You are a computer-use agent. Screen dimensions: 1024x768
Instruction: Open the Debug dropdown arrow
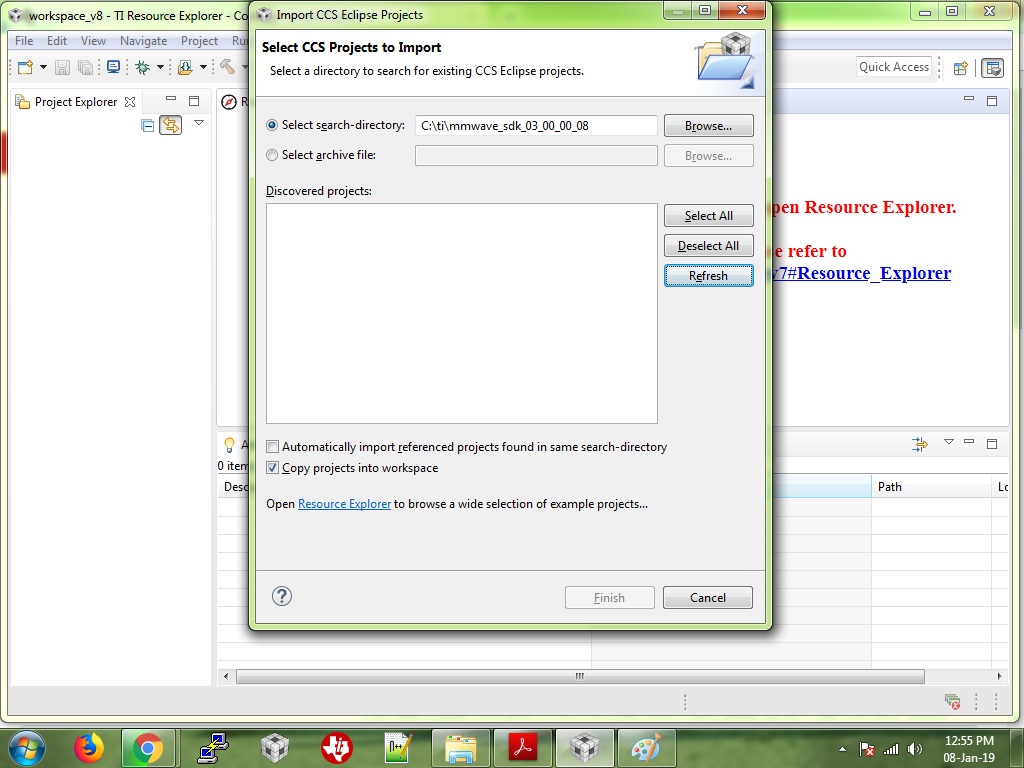[x=160, y=67]
